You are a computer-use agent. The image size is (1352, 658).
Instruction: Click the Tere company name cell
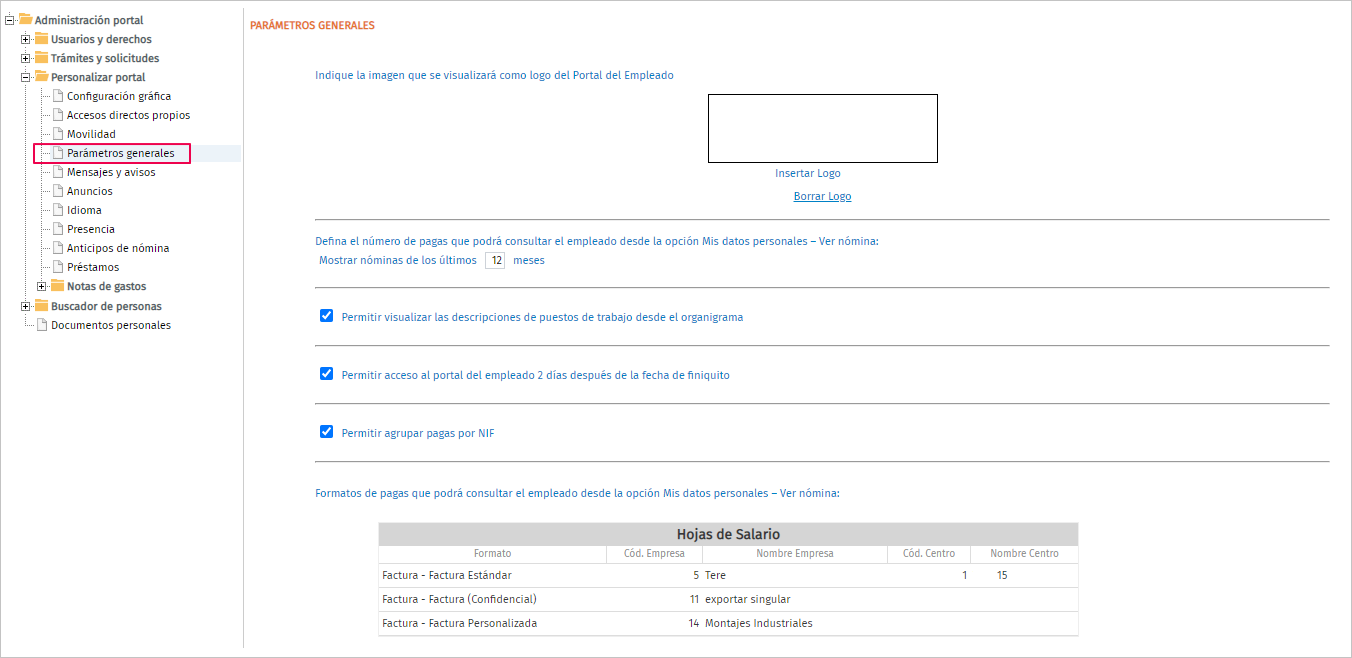coord(715,575)
